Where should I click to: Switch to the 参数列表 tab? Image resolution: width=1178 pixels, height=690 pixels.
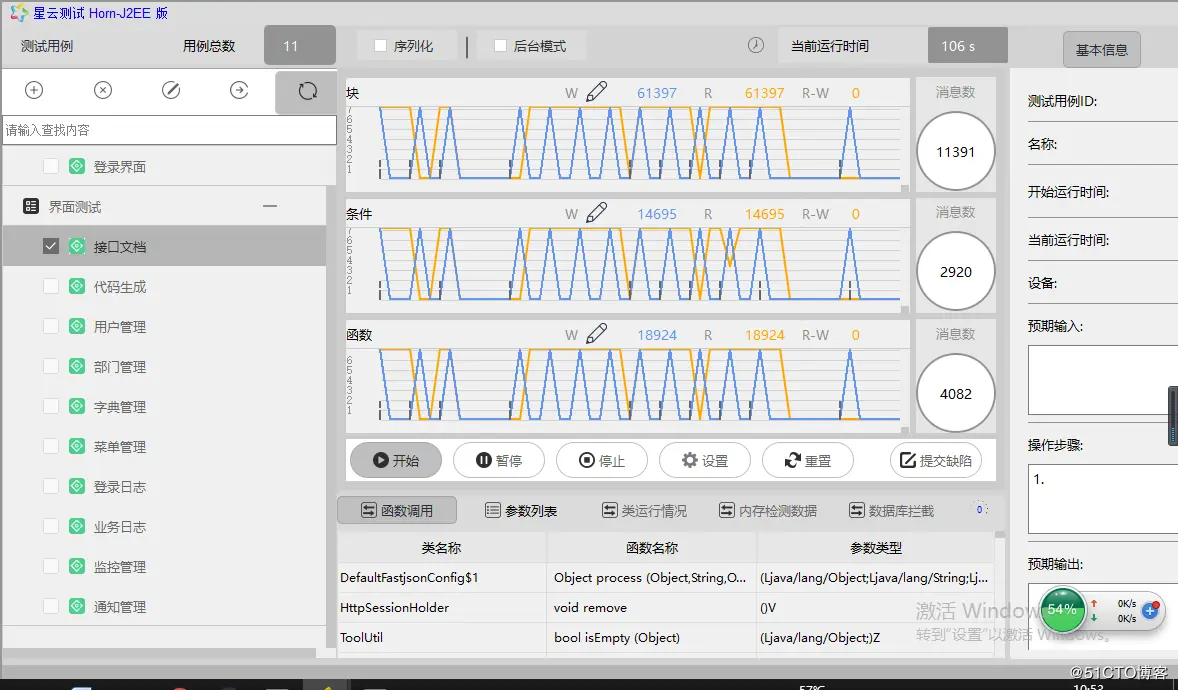pyautogui.click(x=521, y=511)
